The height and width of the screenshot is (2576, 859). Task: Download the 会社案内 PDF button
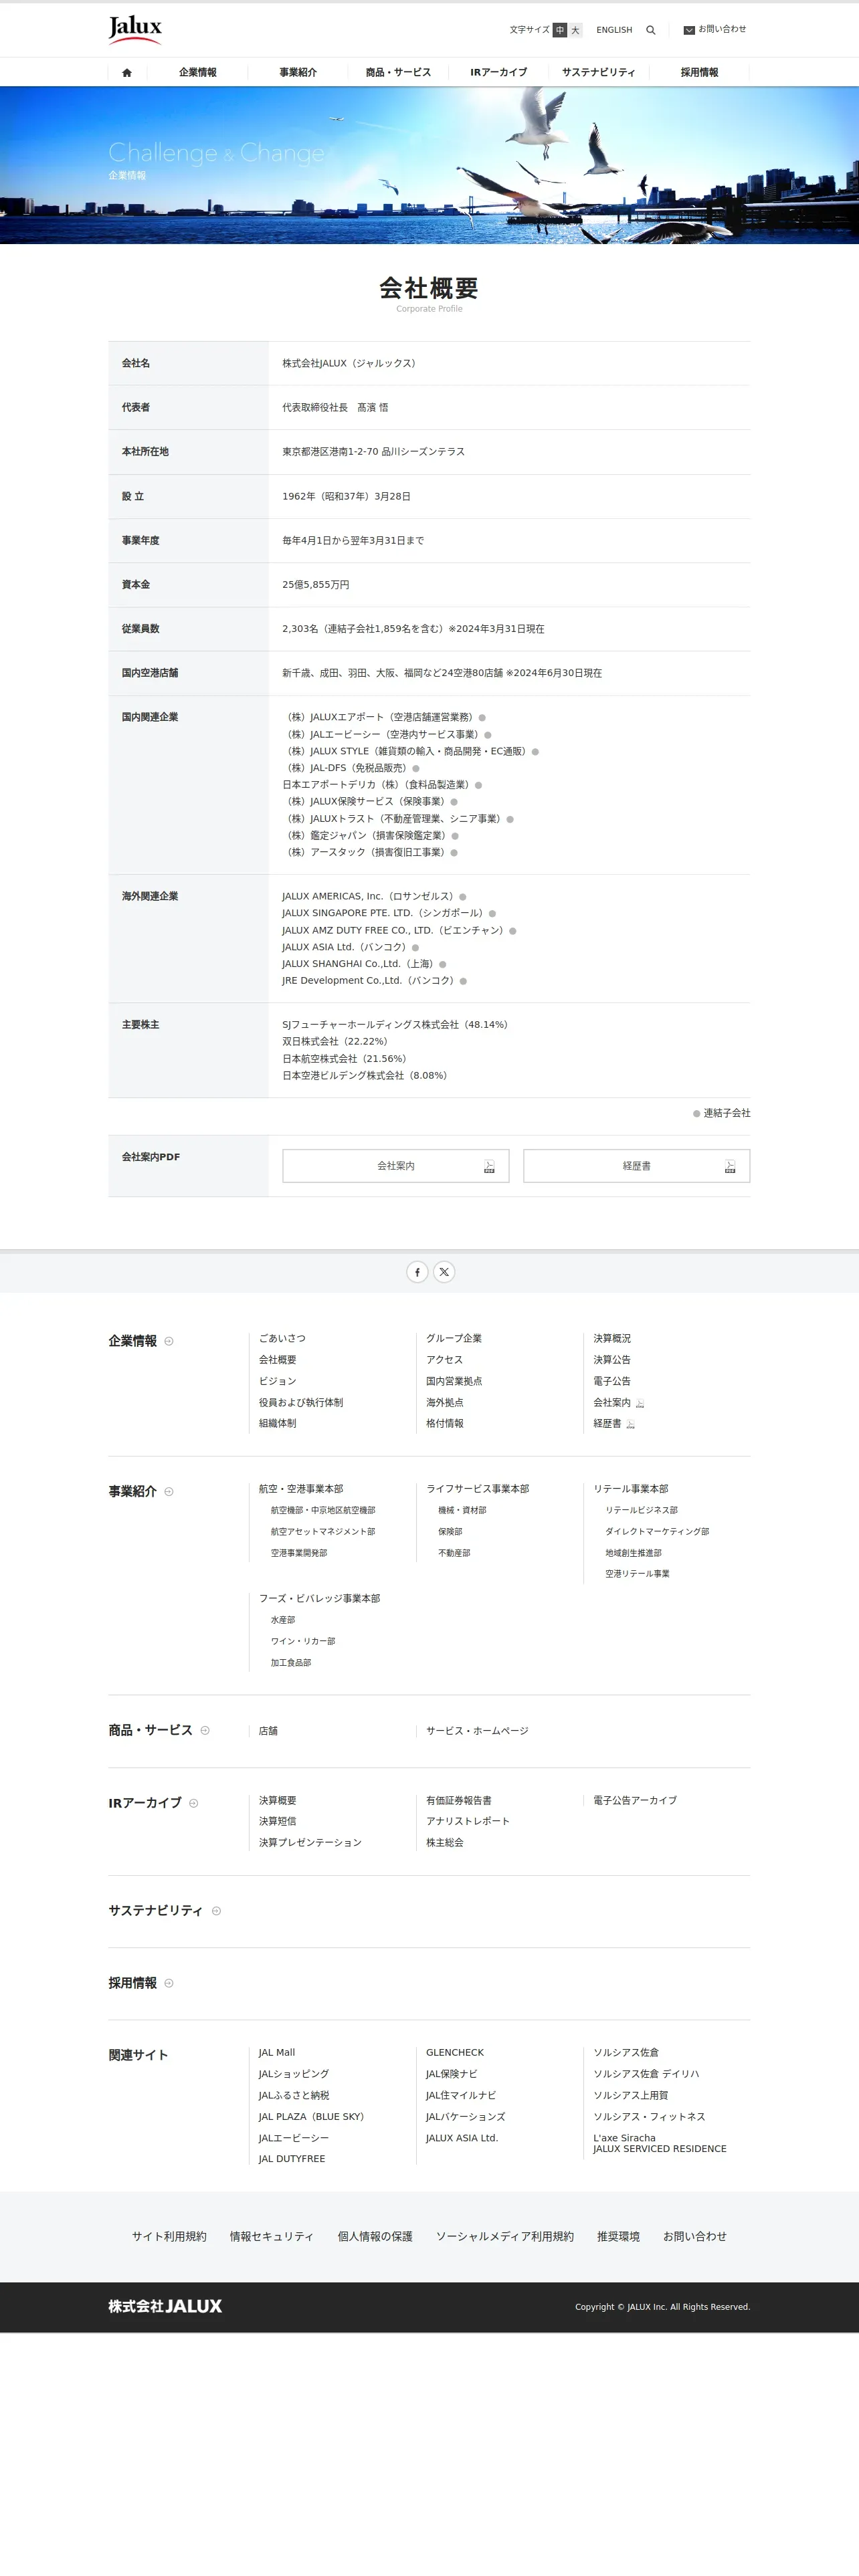click(396, 1166)
